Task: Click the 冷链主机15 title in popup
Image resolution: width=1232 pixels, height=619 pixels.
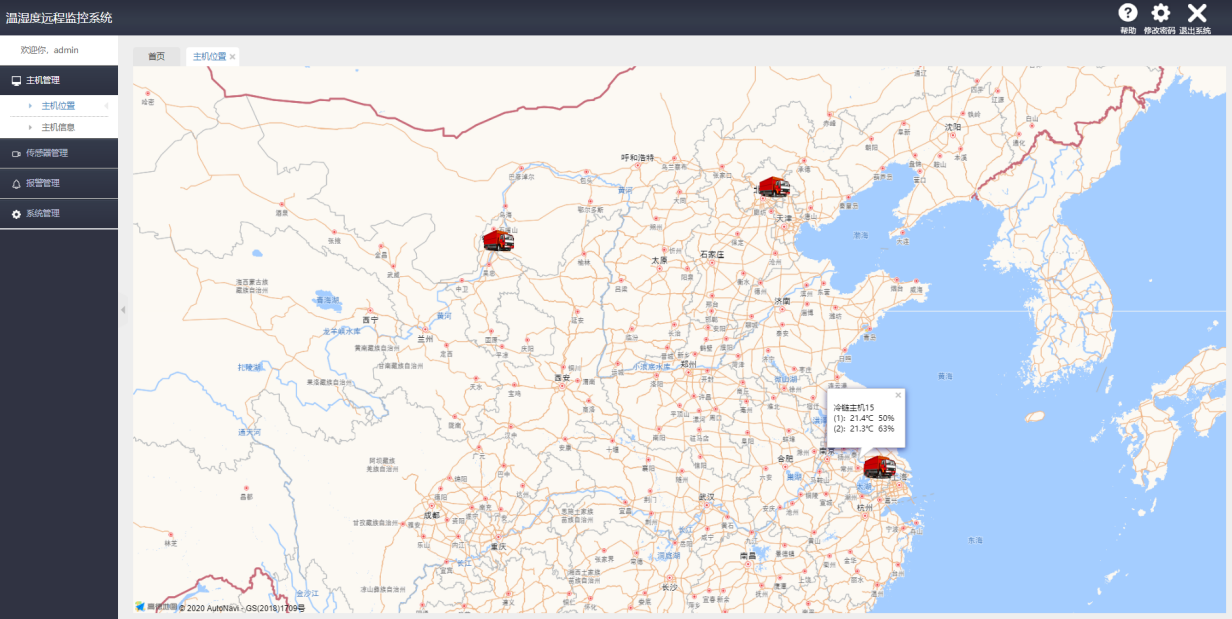Action: 854,407
